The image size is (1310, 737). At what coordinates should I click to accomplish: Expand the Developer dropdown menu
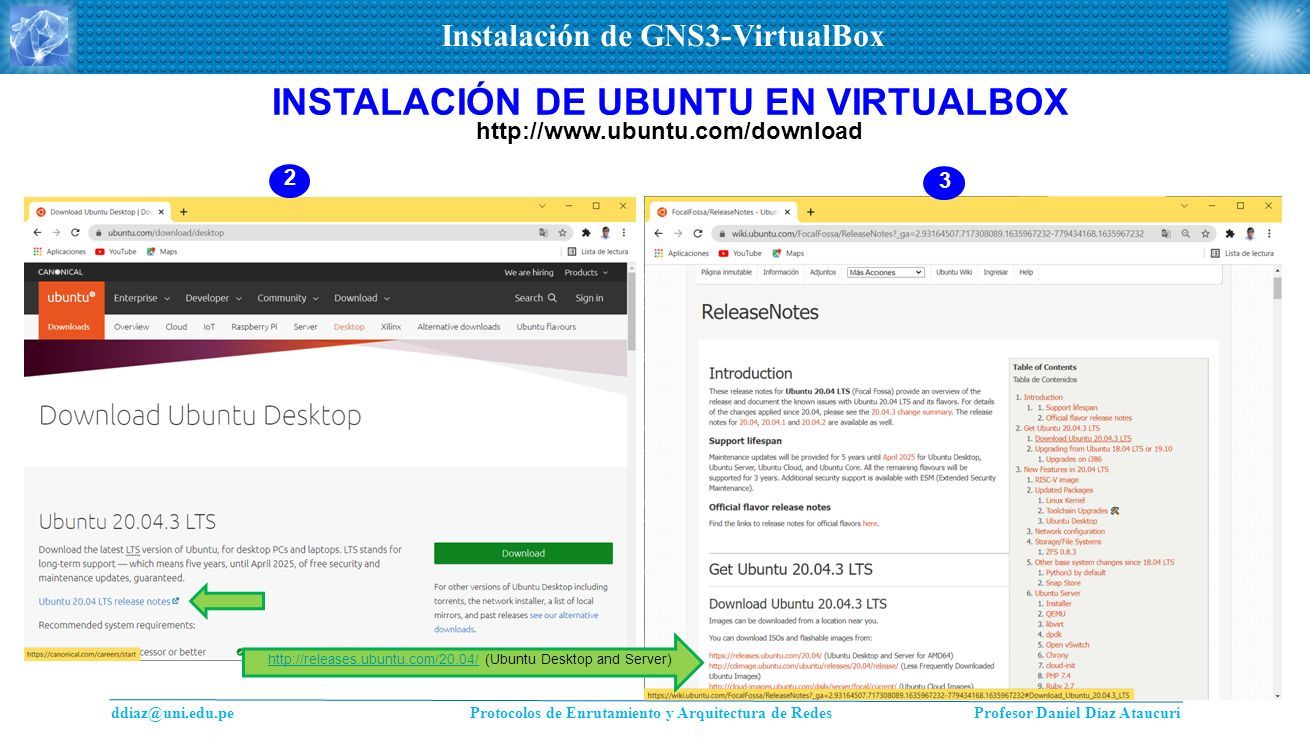[213, 298]
